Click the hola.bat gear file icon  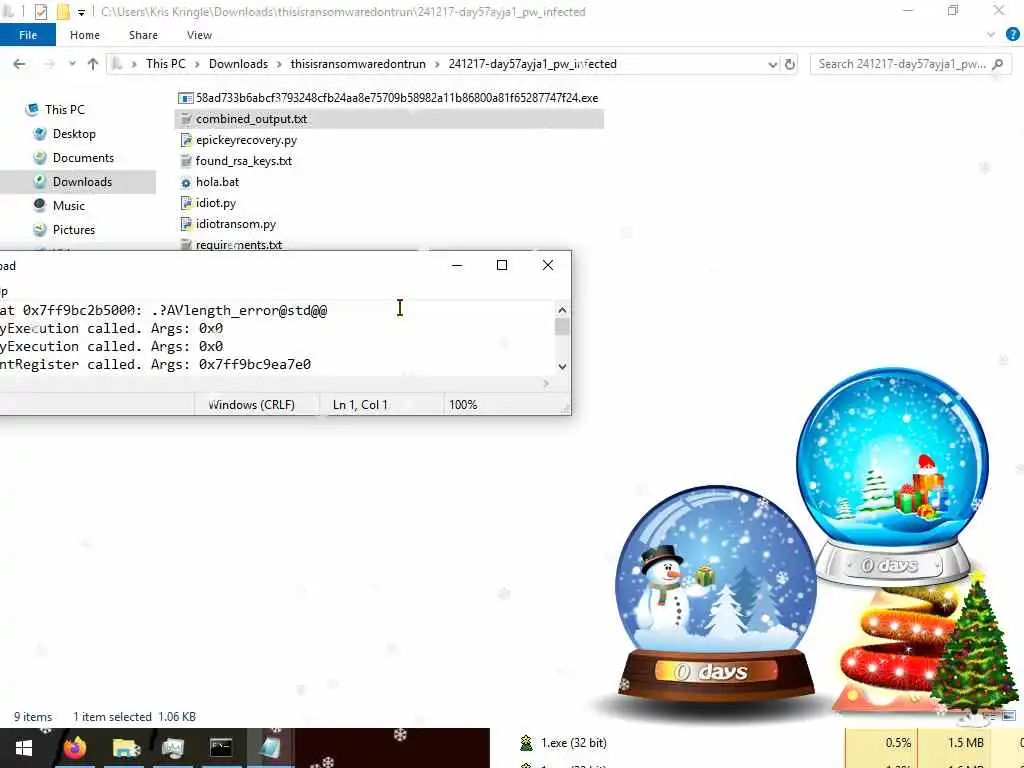pos(185,183)
